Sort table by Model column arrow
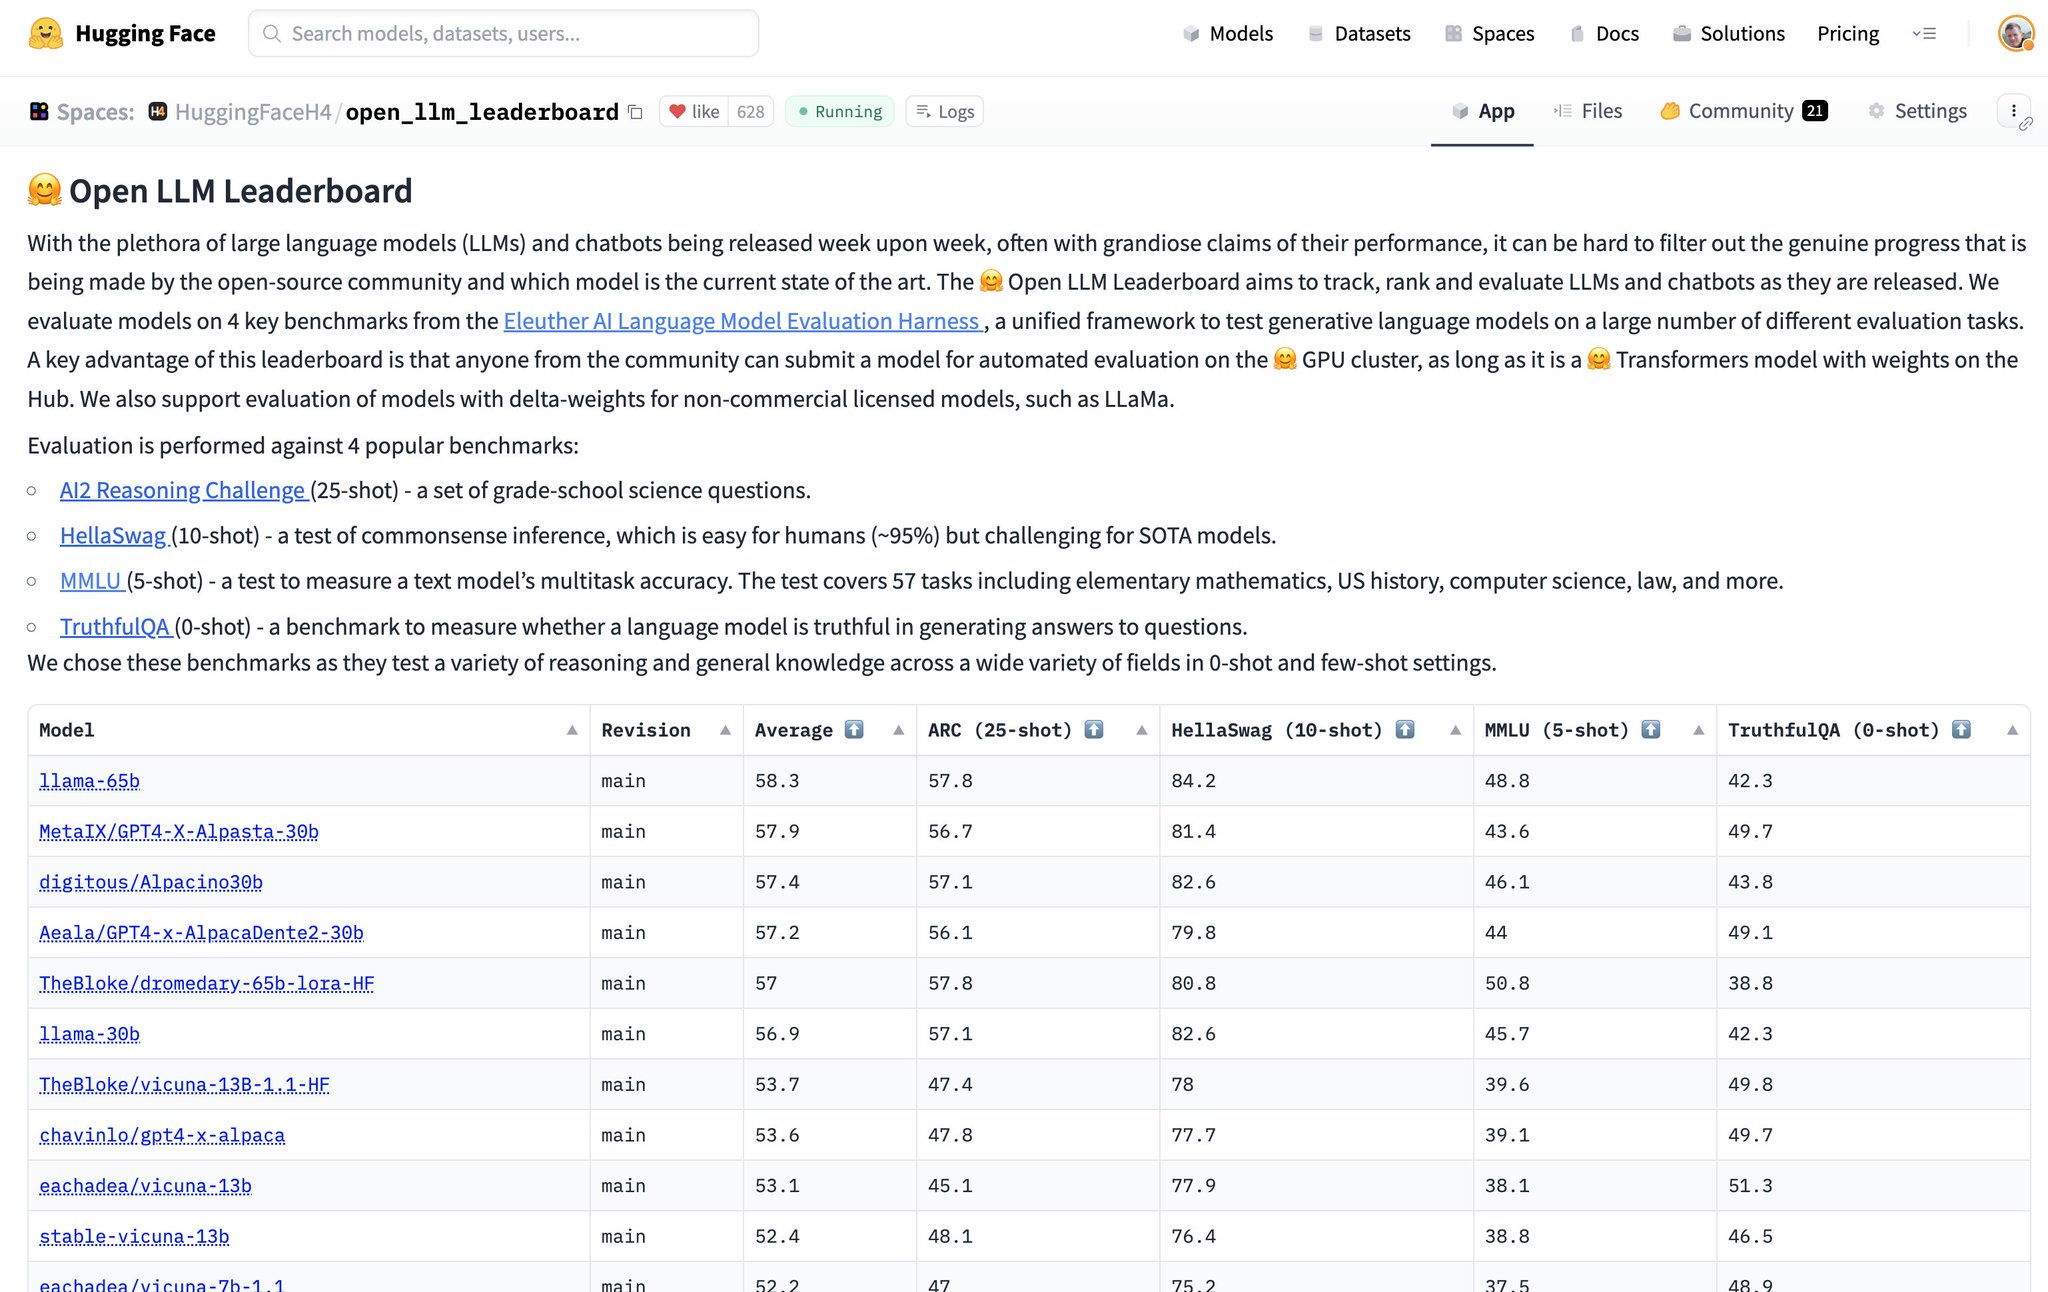This screenshot has height=1292, width=2048. (x=572, y=731)
